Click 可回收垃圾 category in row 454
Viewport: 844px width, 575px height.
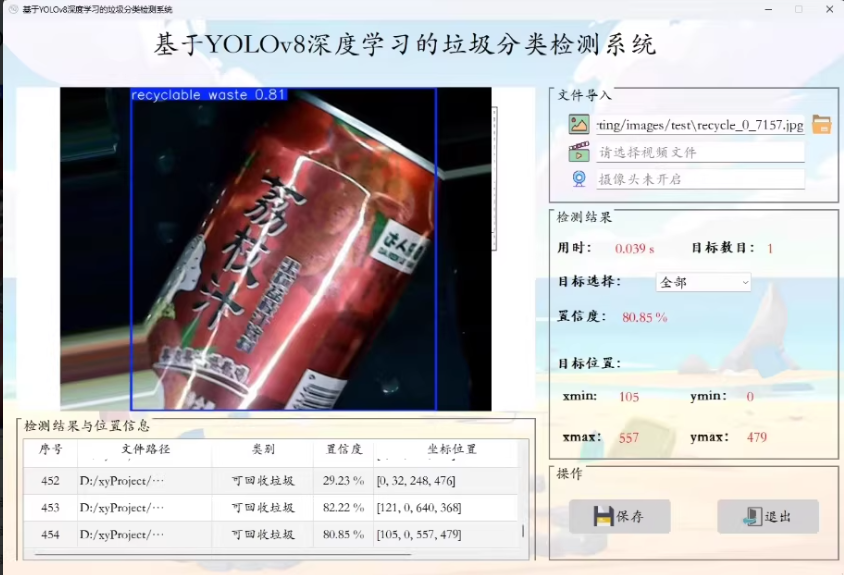(263, 535)
